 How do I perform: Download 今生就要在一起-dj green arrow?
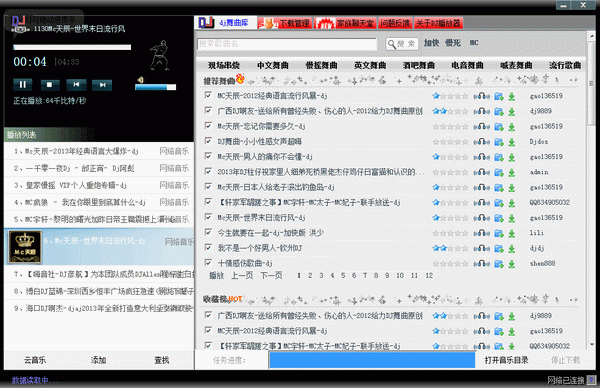tap(512, 233)
